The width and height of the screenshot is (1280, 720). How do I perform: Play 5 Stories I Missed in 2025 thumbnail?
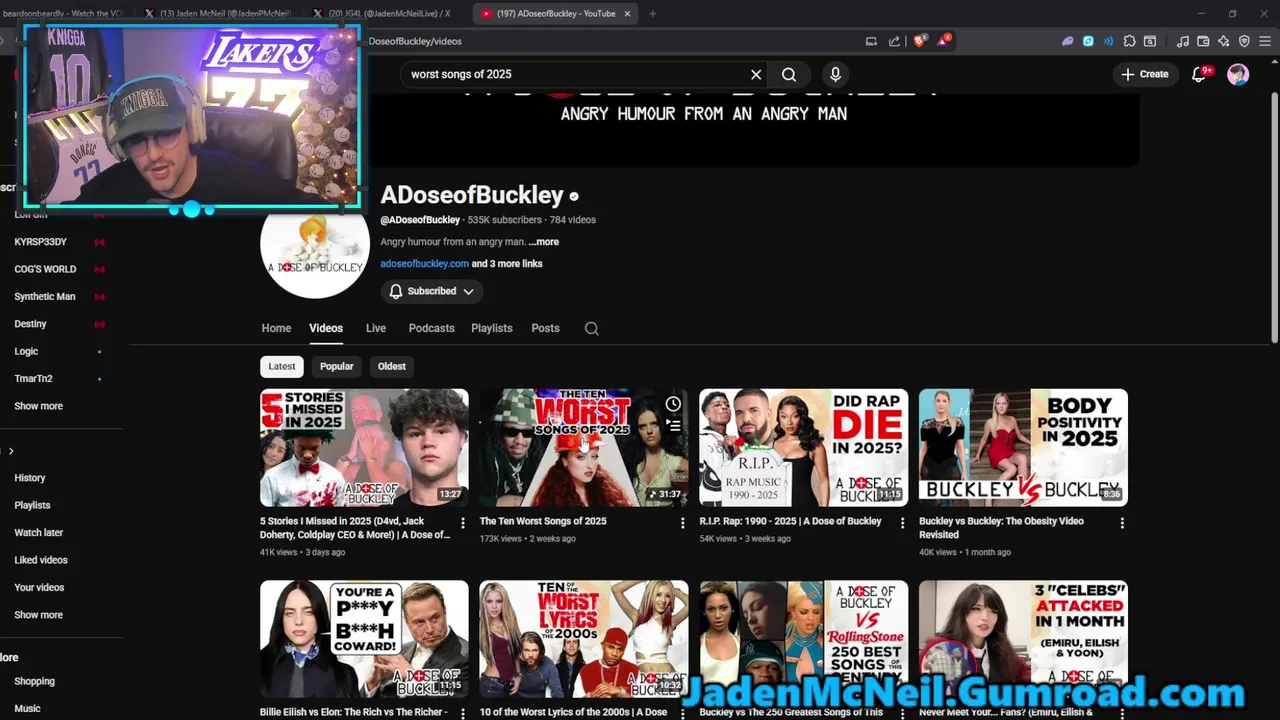(364, 447)
